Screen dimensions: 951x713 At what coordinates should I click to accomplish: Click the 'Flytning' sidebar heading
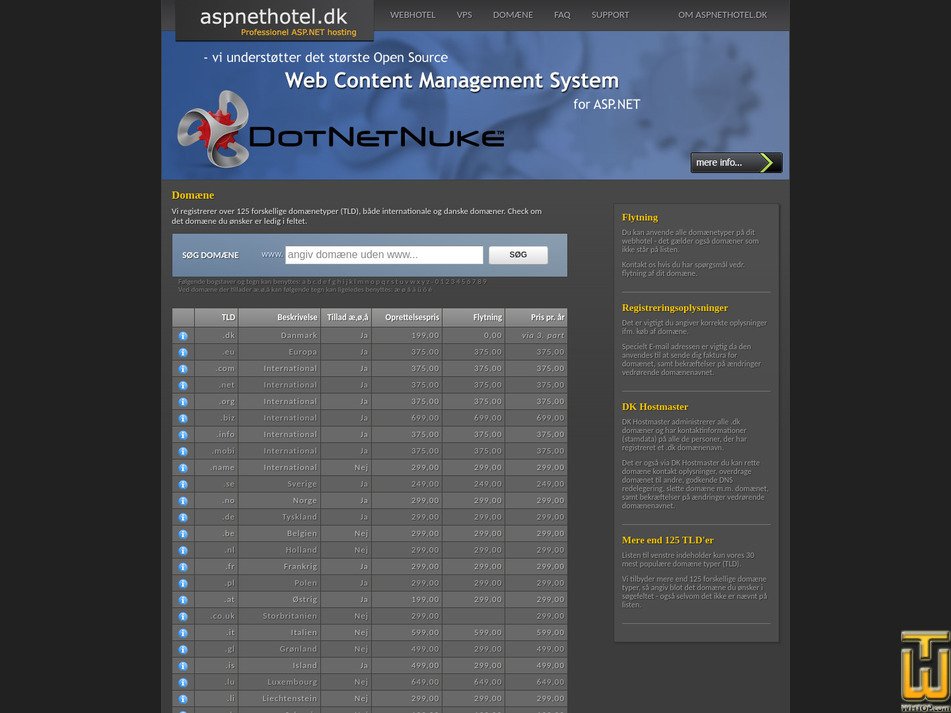pyautogui.click(x=639, y=217)
